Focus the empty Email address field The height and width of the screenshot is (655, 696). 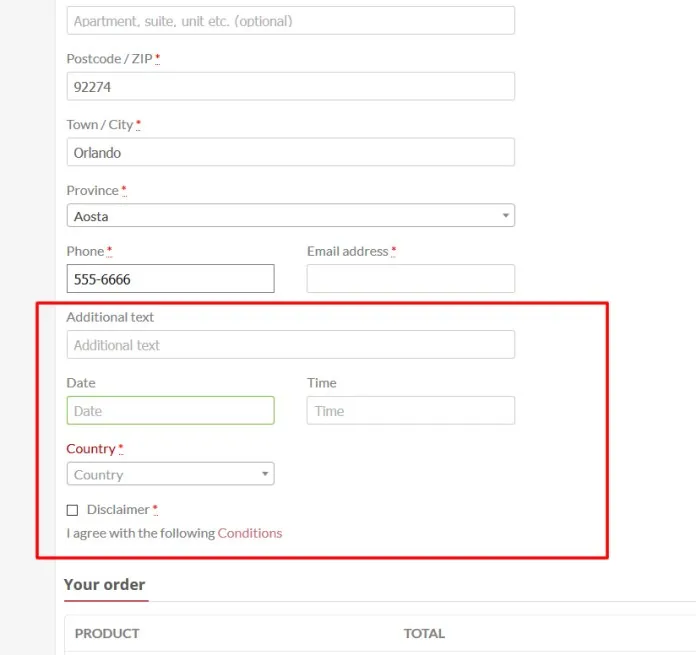click(x=410, y=279)
